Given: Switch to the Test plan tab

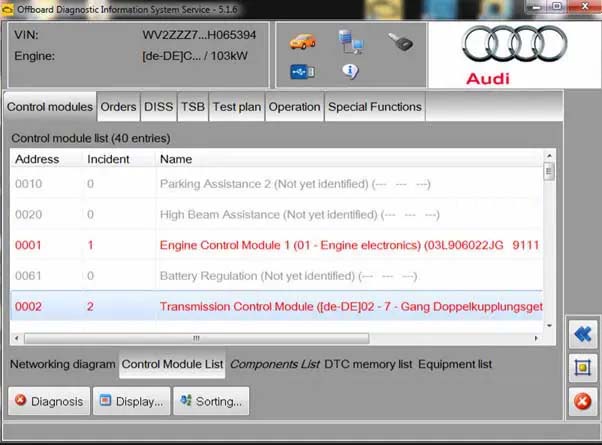Looking at the screenshot, I should (x=237, y=107).
